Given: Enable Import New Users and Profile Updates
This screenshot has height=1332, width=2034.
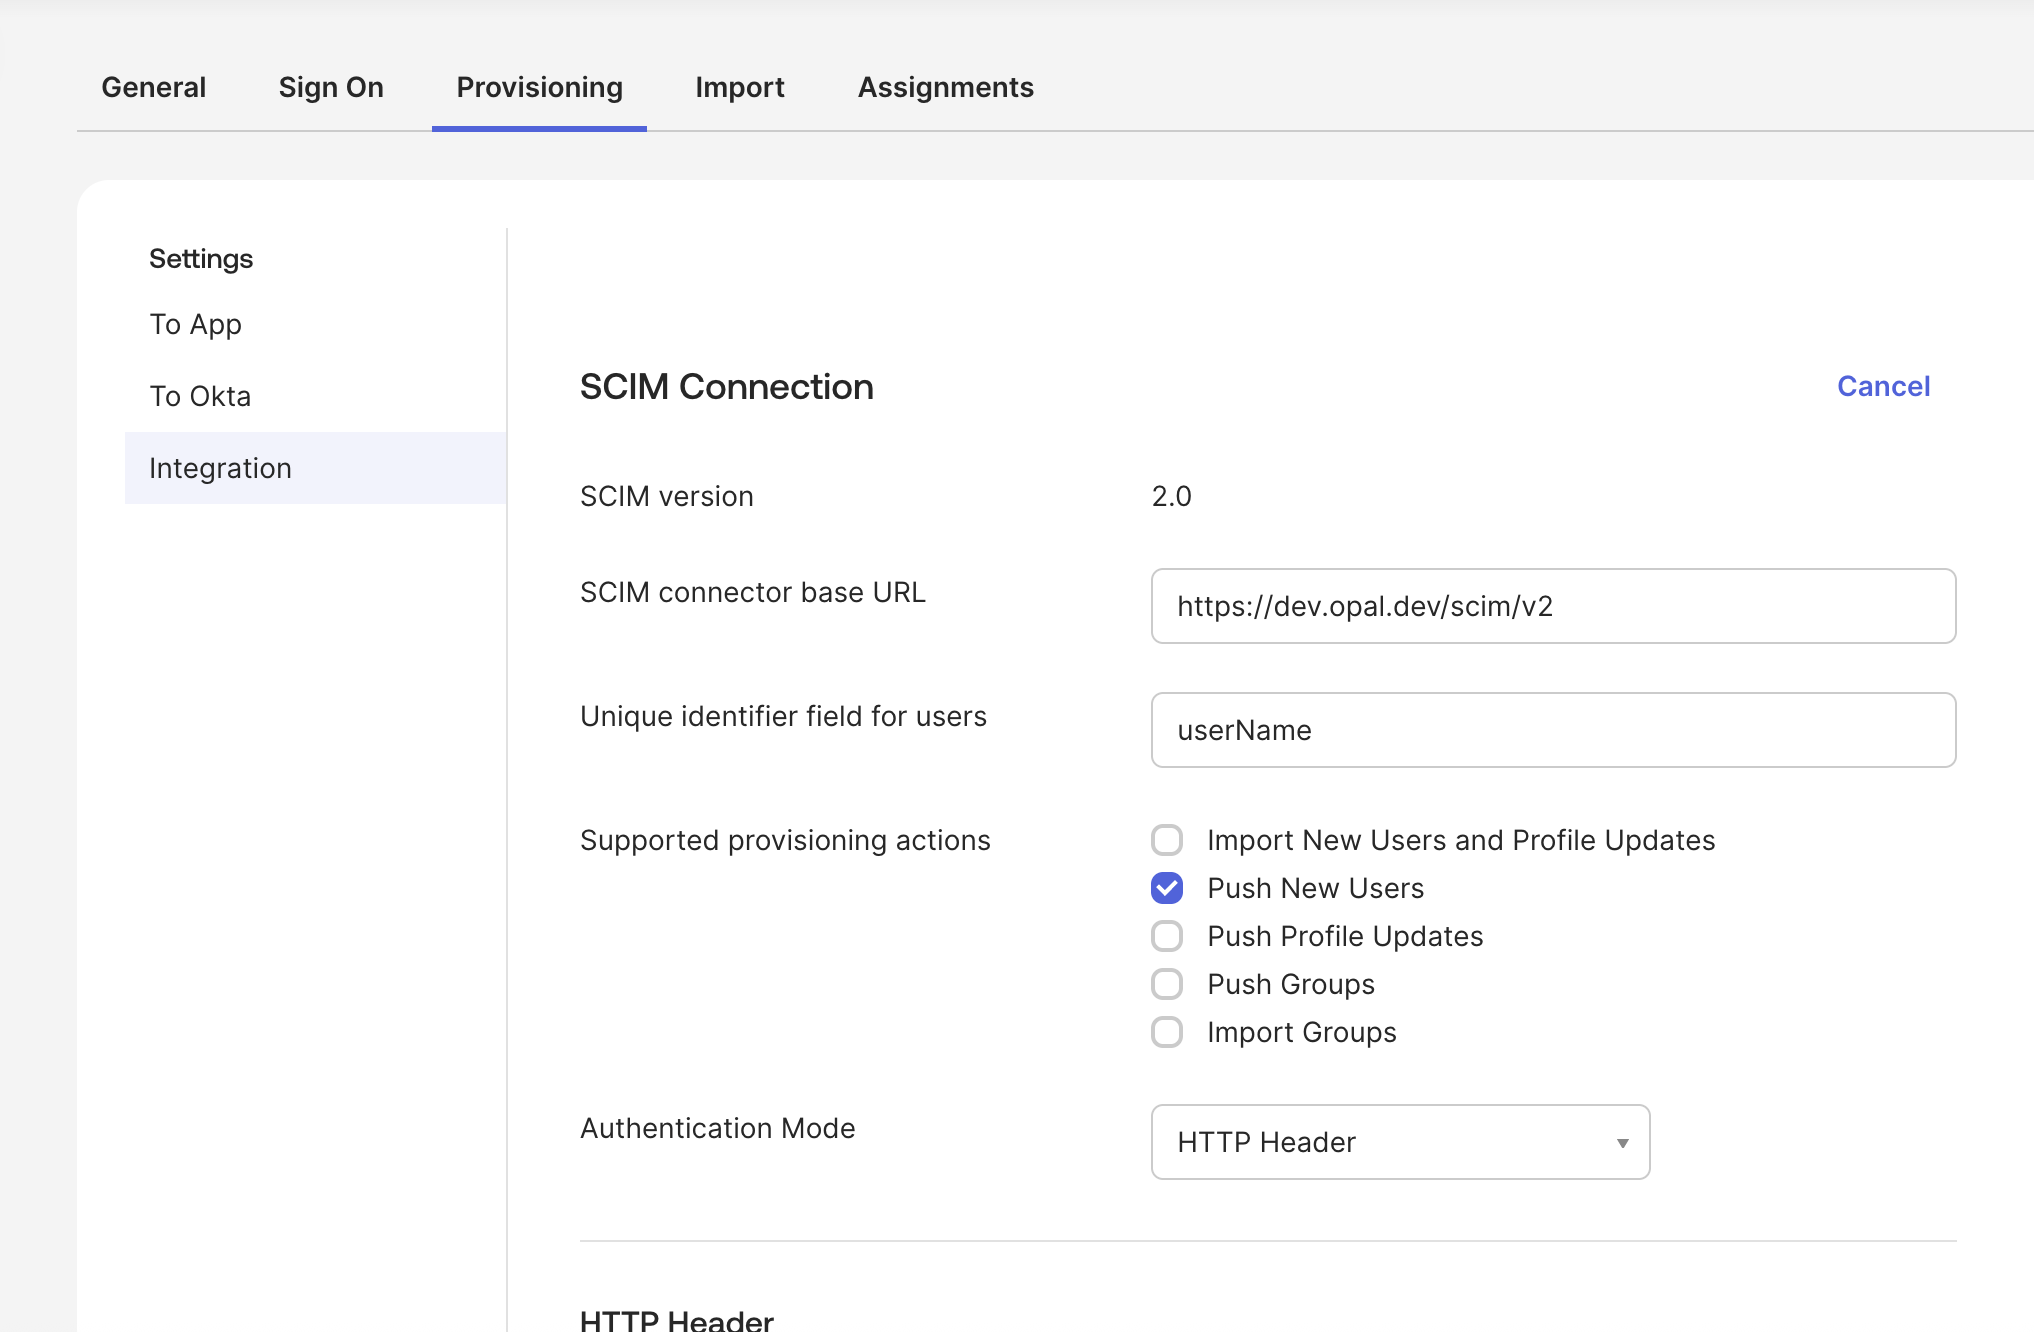Looking at the screenshot, I should (x=1167, y=840).
